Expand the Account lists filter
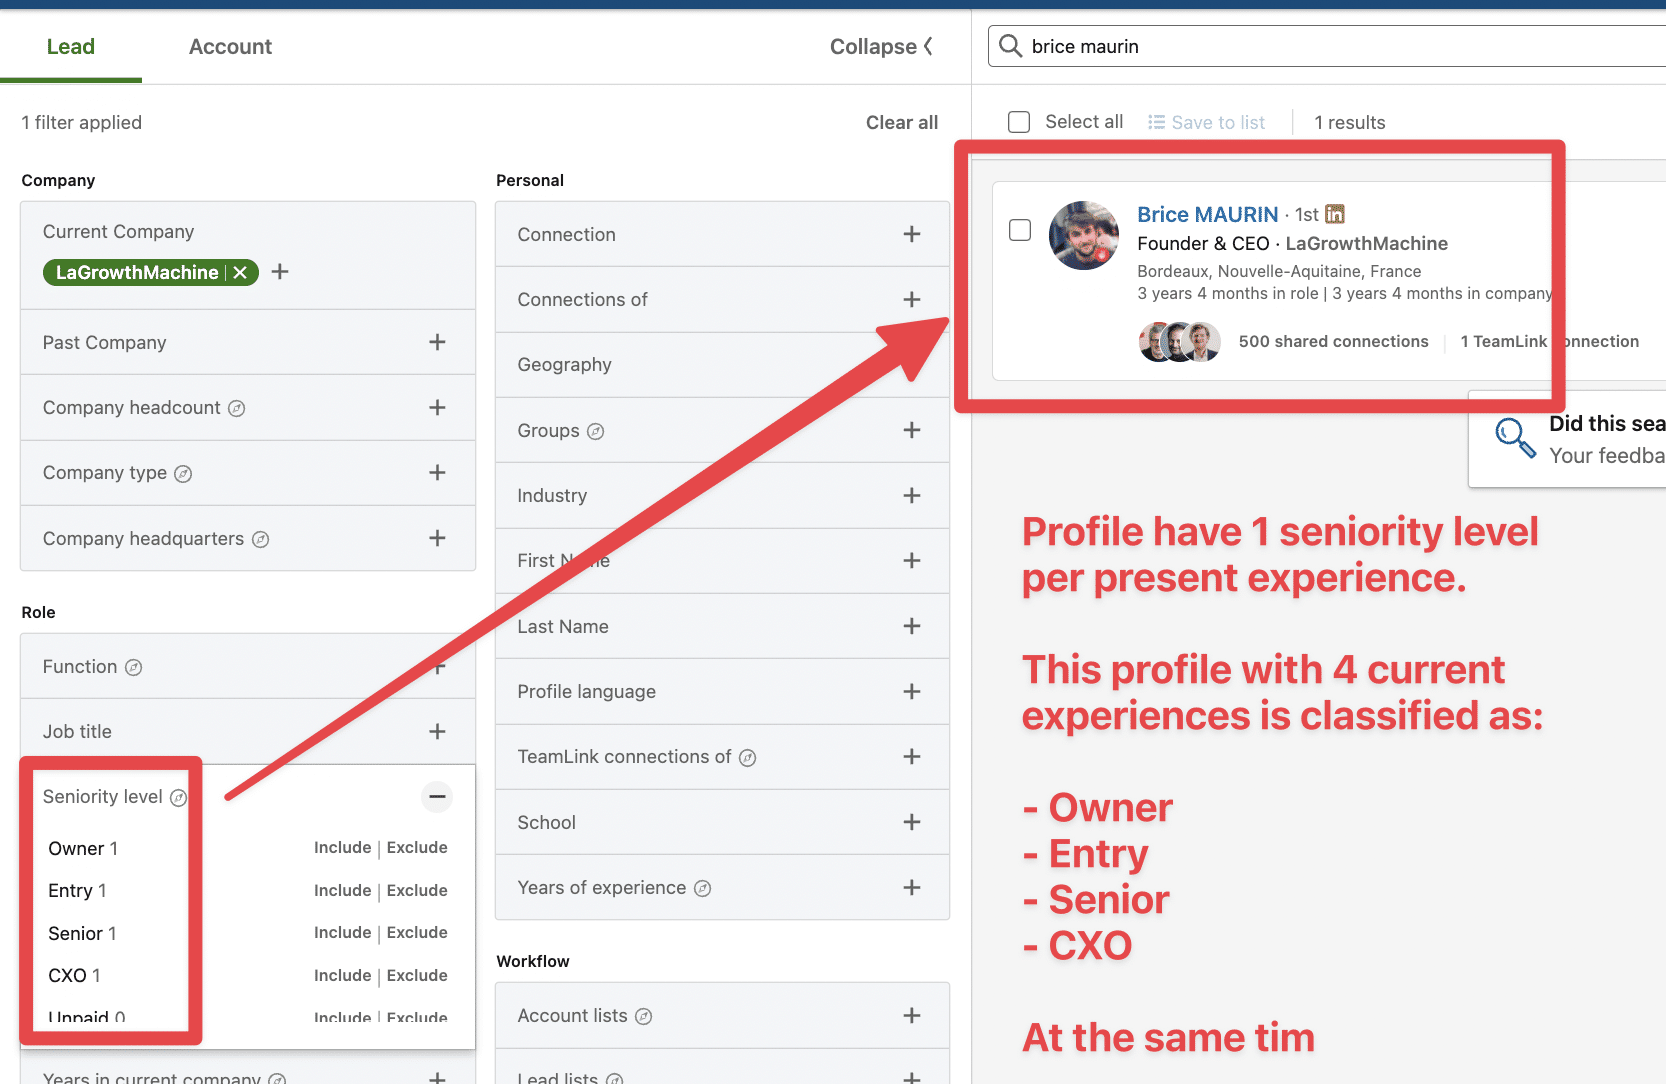The width and height of the screenshot is (1666, 1084). (912, 1015)
